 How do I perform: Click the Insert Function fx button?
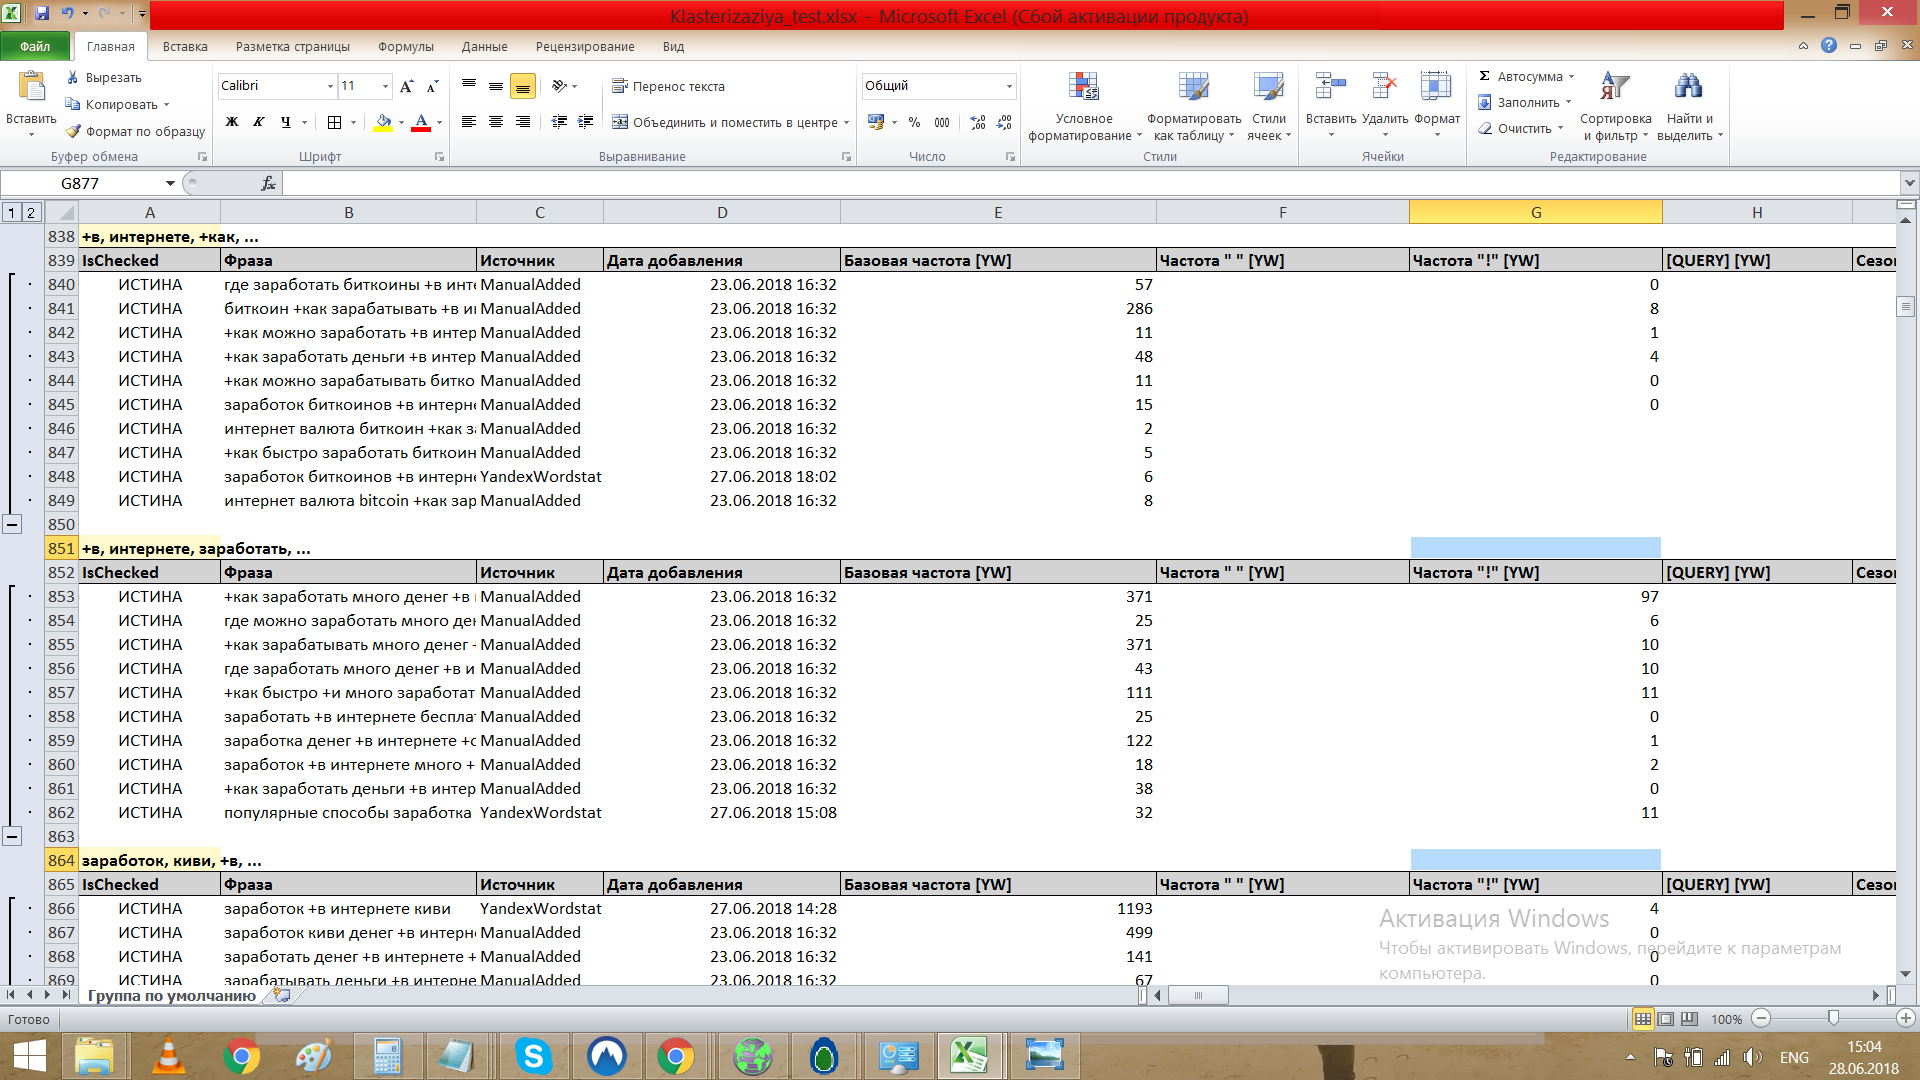click(x=268, y=183)
